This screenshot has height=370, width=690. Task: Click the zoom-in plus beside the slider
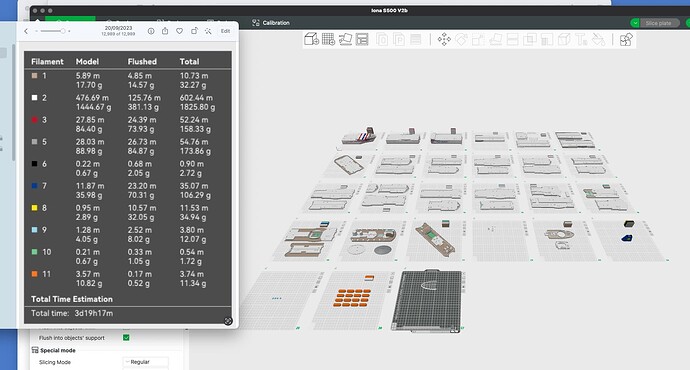[x=69, y=31]
